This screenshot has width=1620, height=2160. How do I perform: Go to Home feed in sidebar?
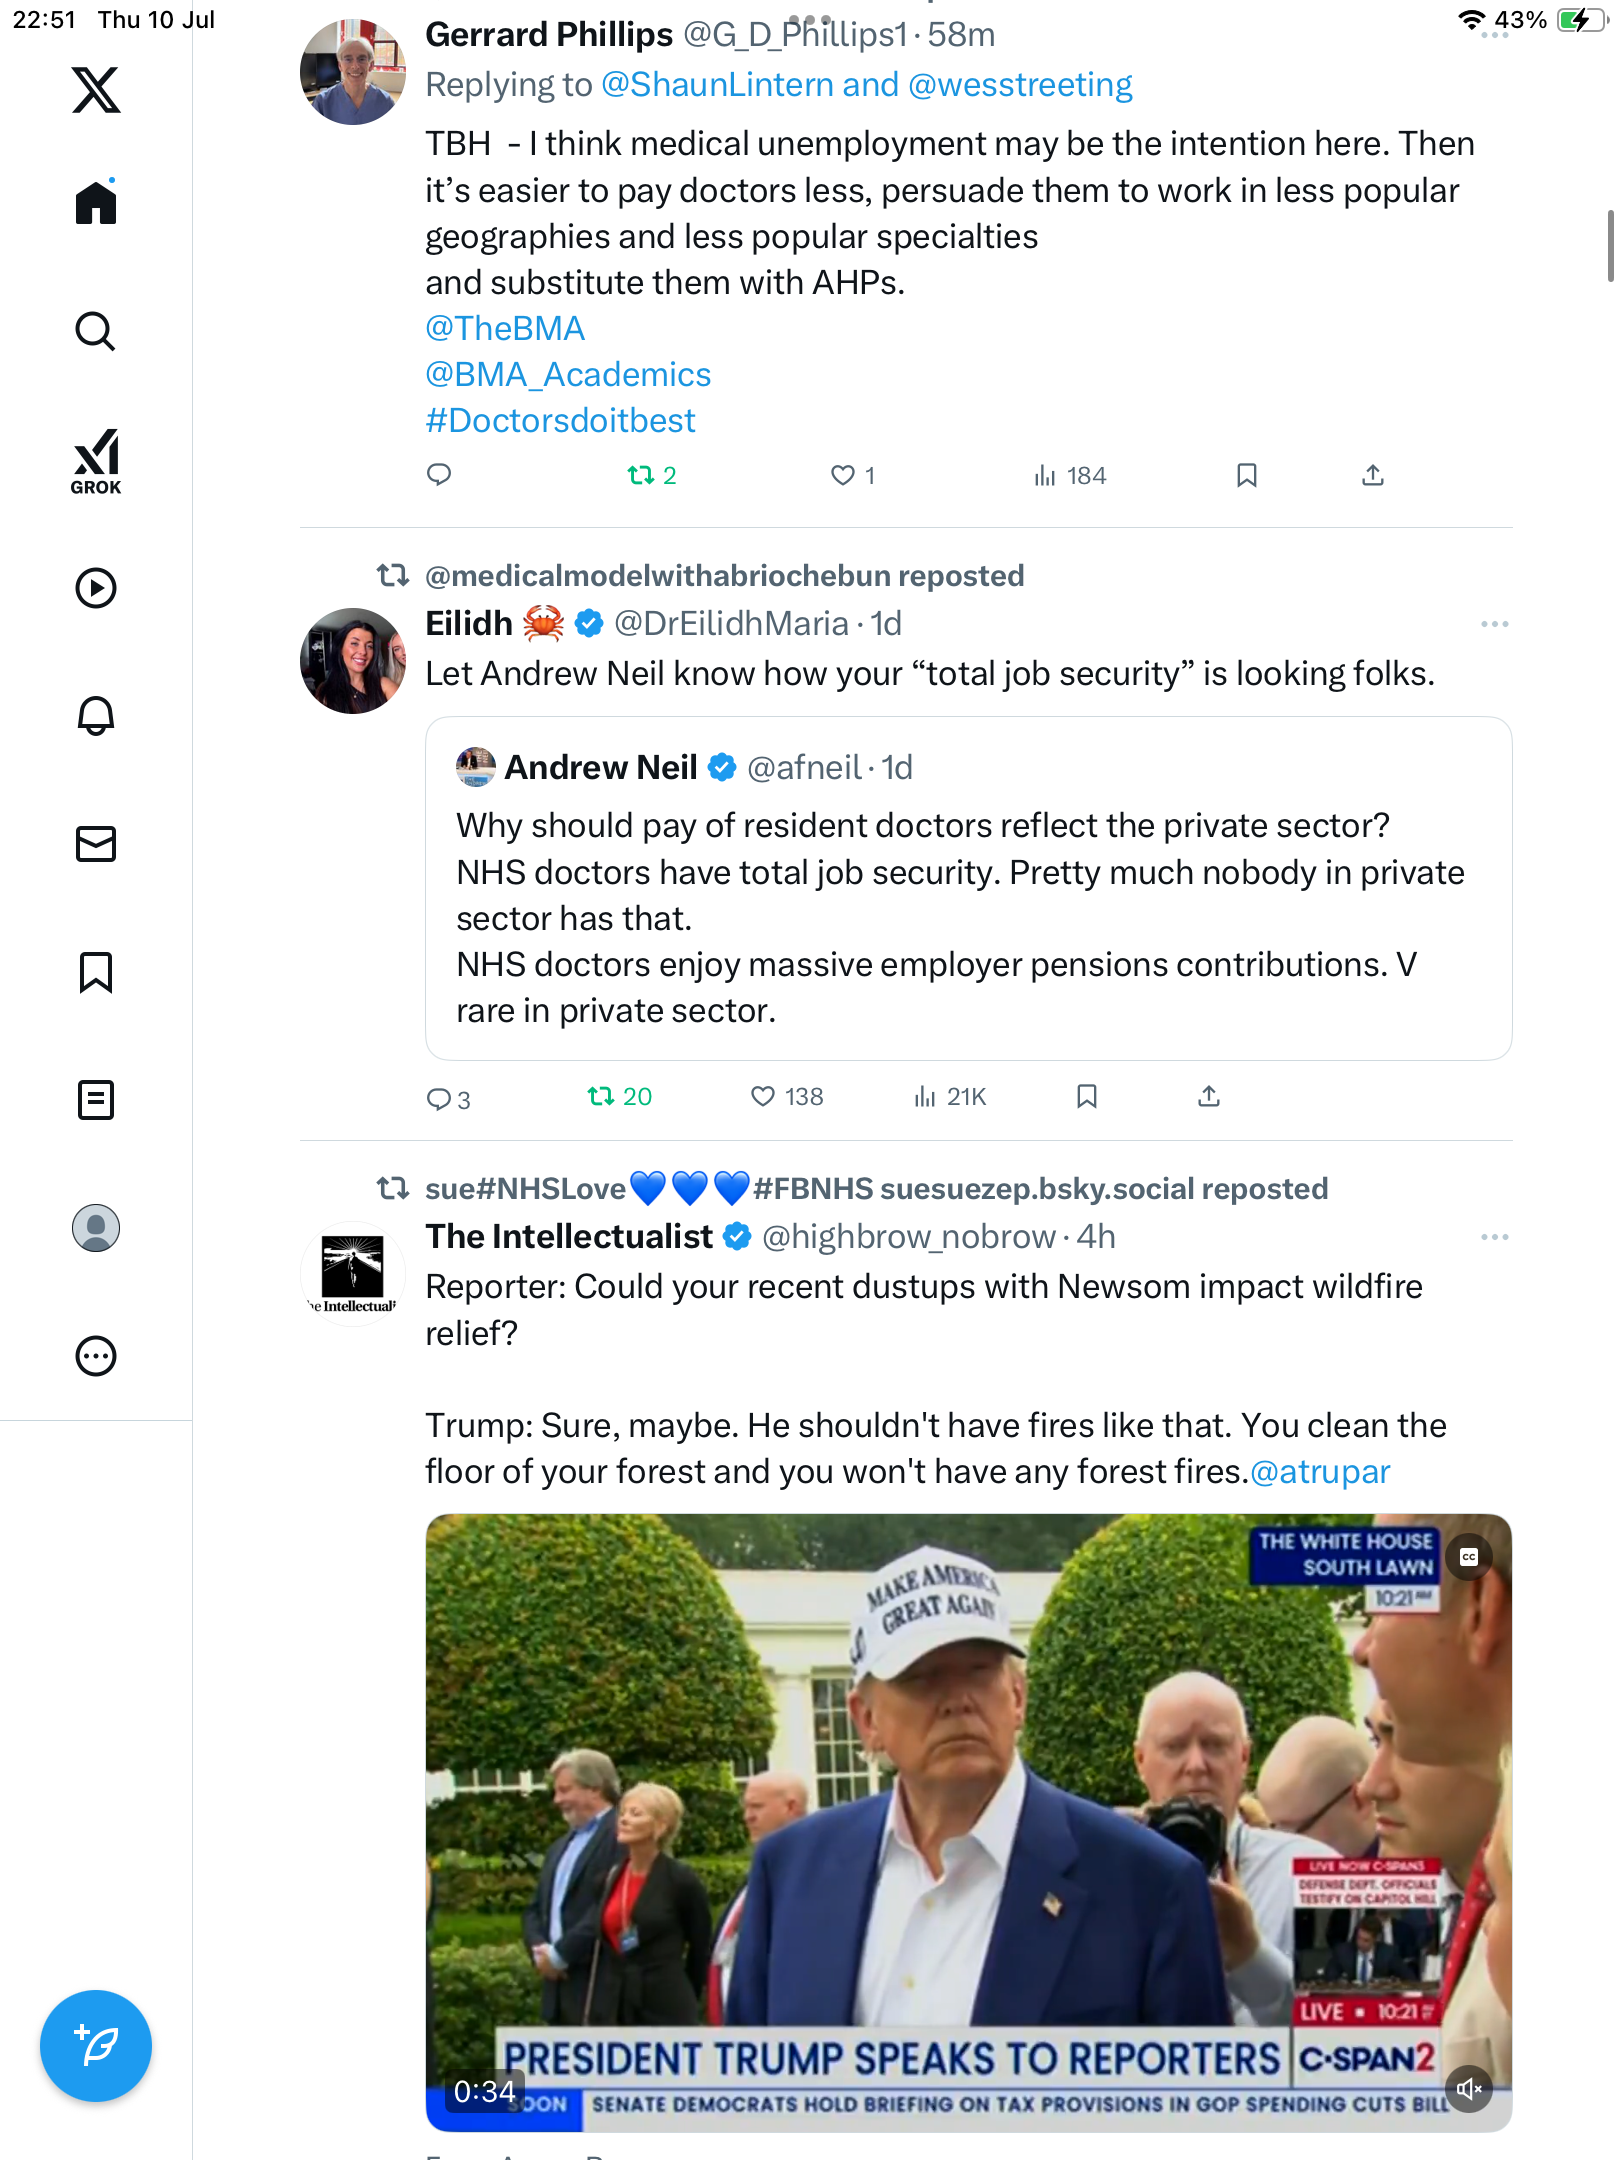tap(96, 203)
